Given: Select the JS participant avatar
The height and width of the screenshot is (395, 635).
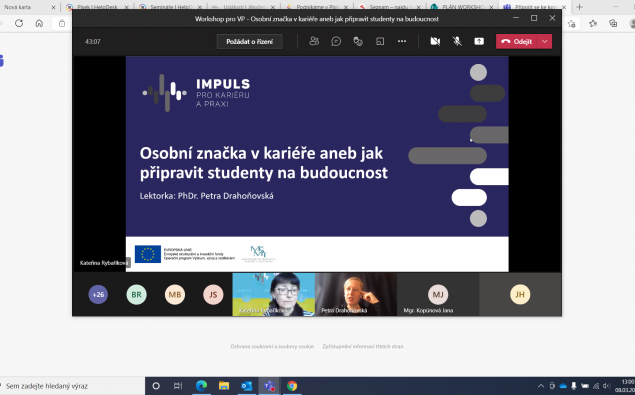Looking at the screenshot, I should (213, 295).
